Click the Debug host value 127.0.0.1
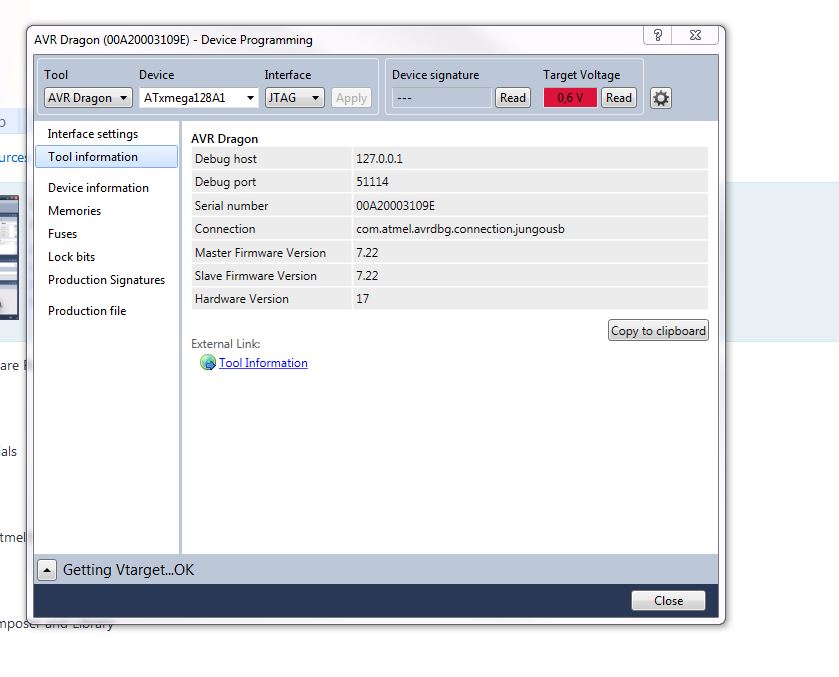 pos(379,159)
